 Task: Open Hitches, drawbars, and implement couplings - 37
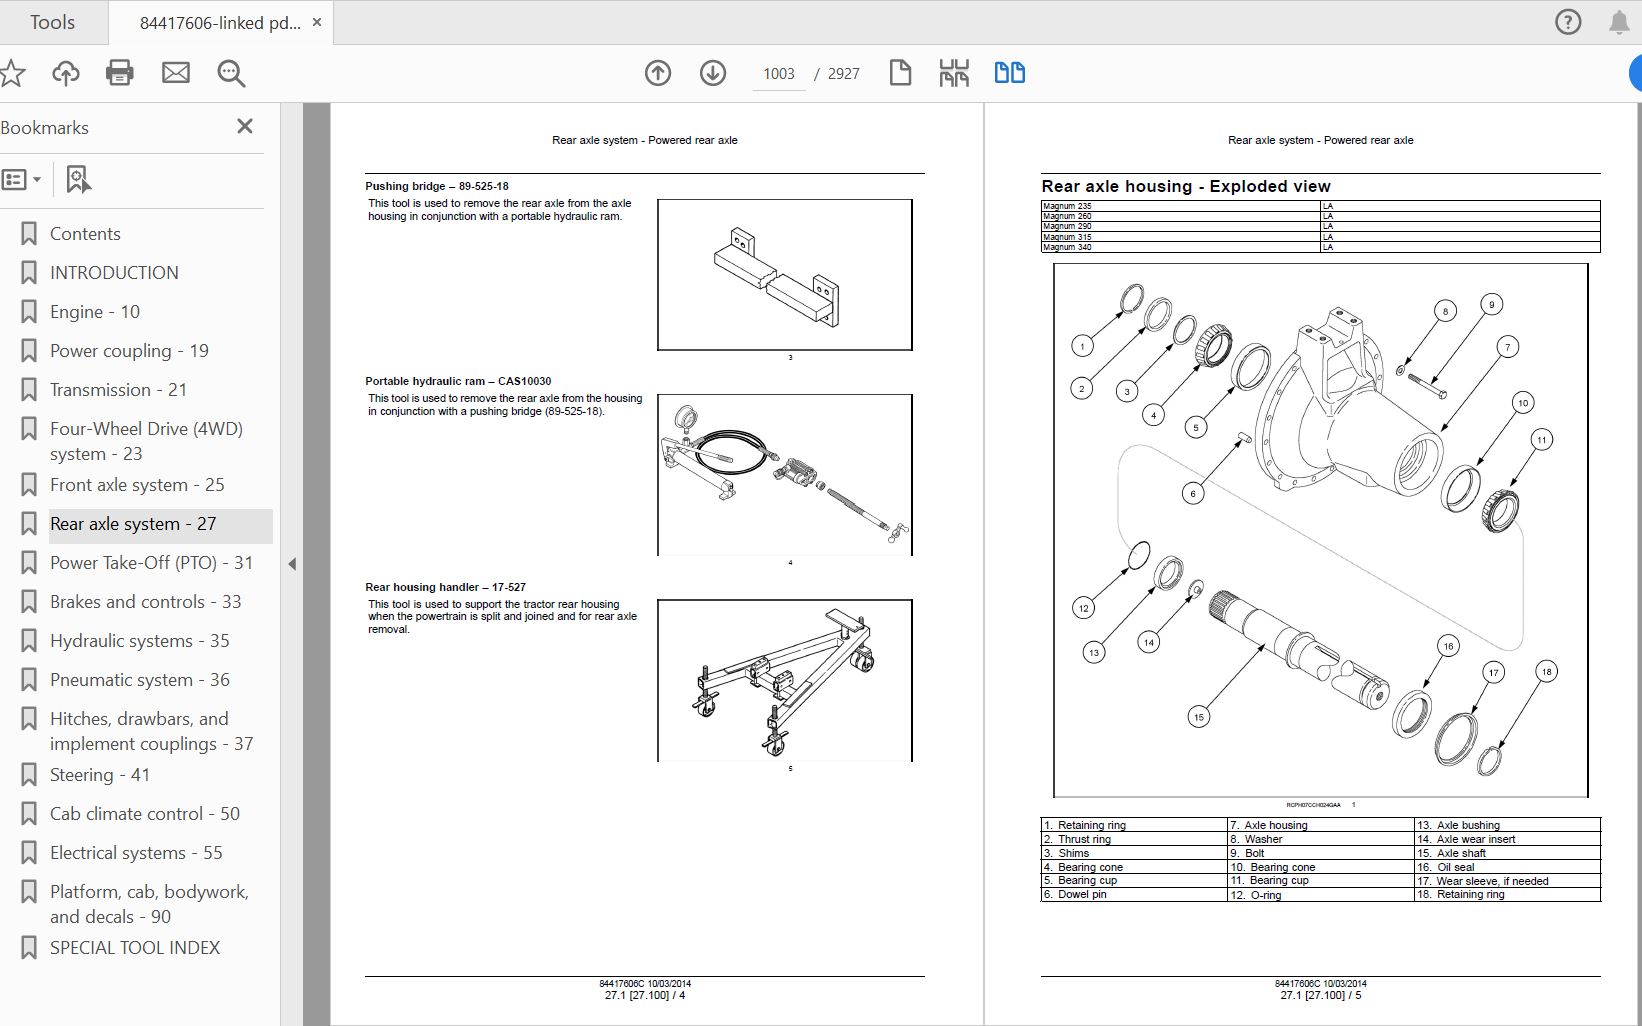point(151,731)
